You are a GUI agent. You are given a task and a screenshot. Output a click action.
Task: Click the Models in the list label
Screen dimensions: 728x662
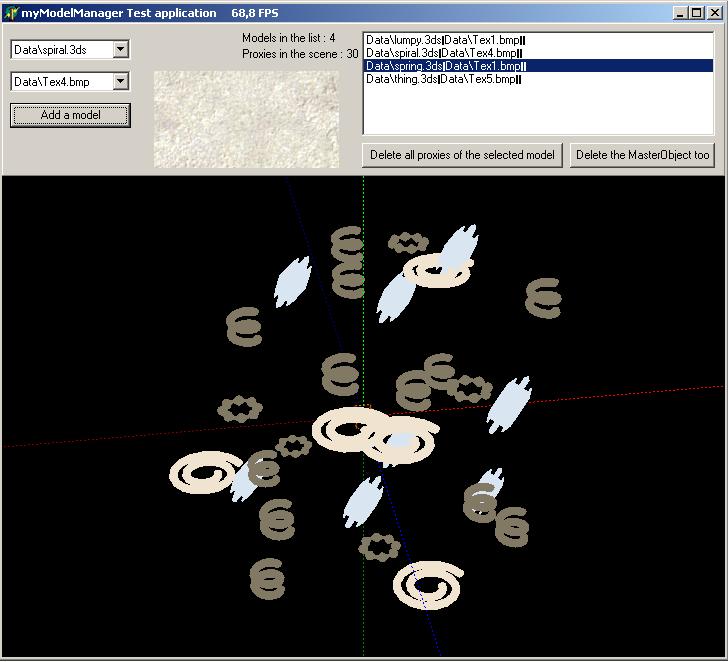coord(288,38)
